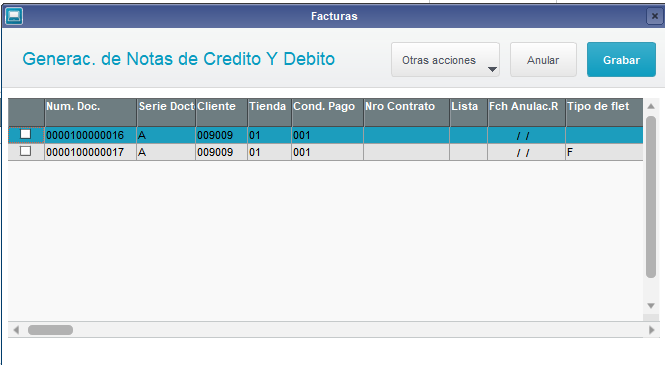Click Cliente 009009 in row 0000100000016
Image resolution: width=665 pixels, height=365 pixels.
click(x=221, y=135)
